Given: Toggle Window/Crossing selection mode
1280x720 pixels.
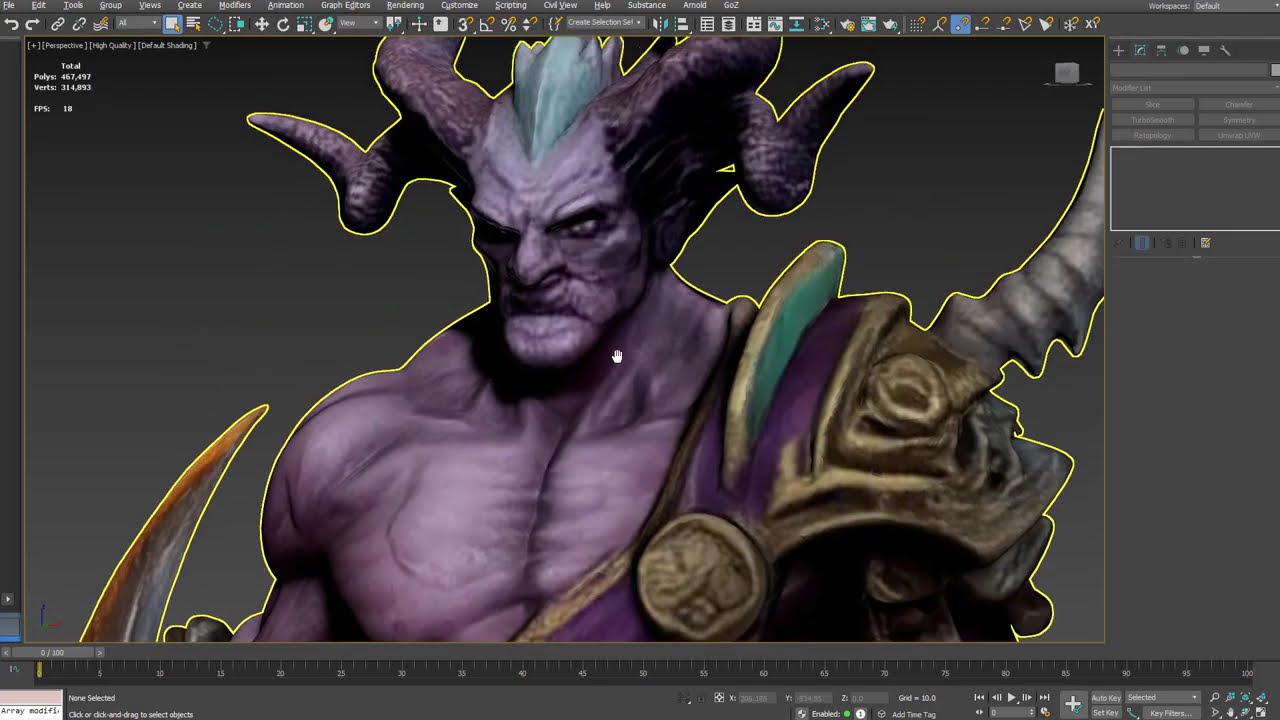Looking at the screenshot, I should click(236, 24).
